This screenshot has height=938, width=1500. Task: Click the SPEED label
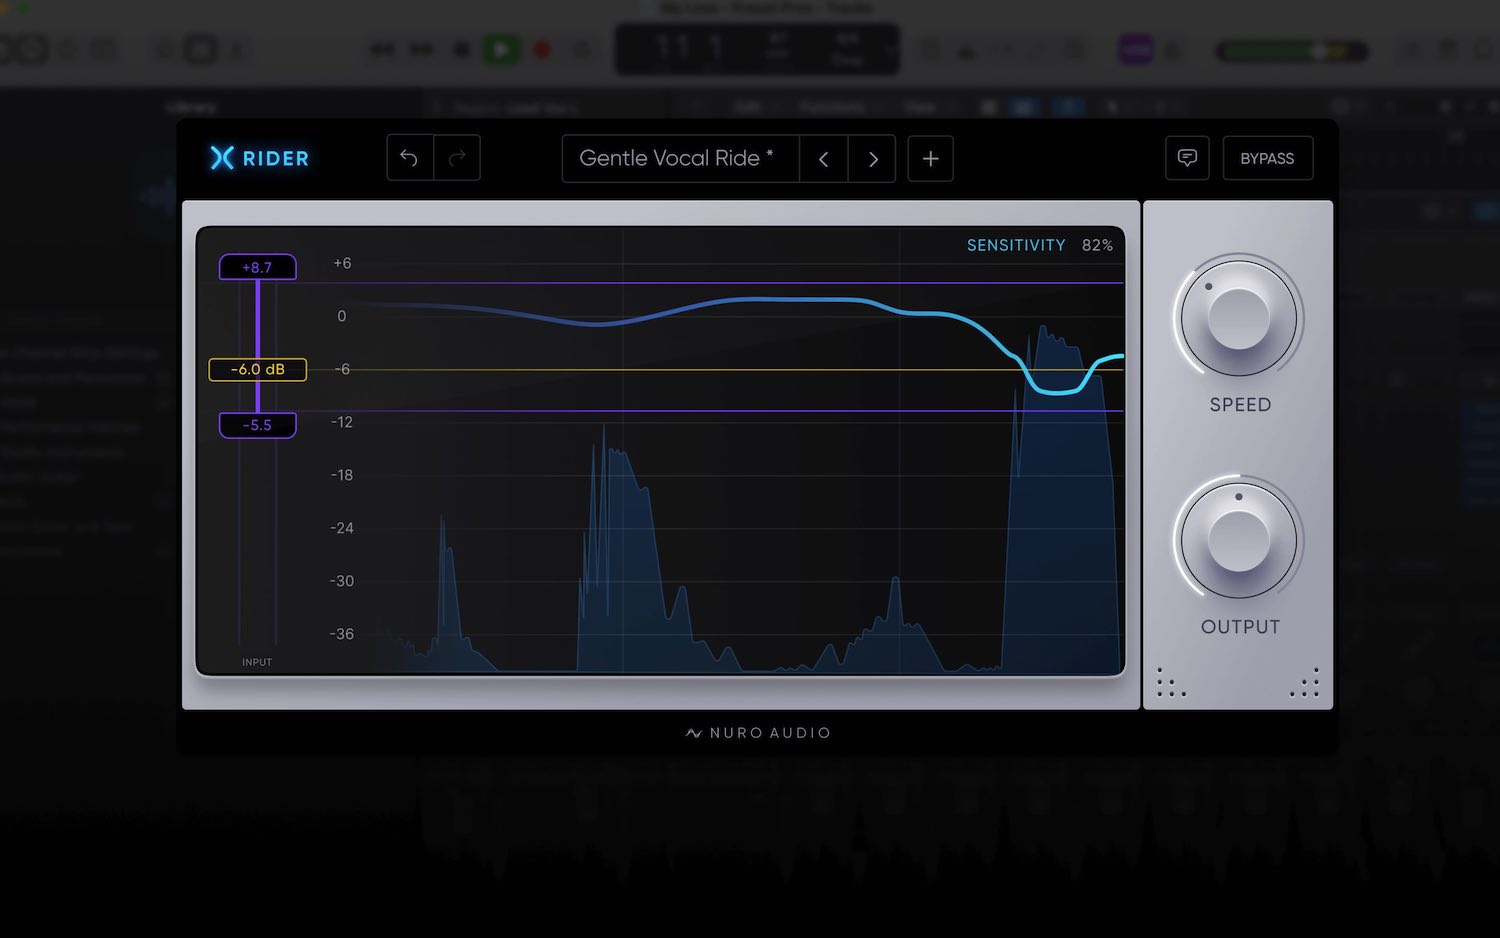1240,405
